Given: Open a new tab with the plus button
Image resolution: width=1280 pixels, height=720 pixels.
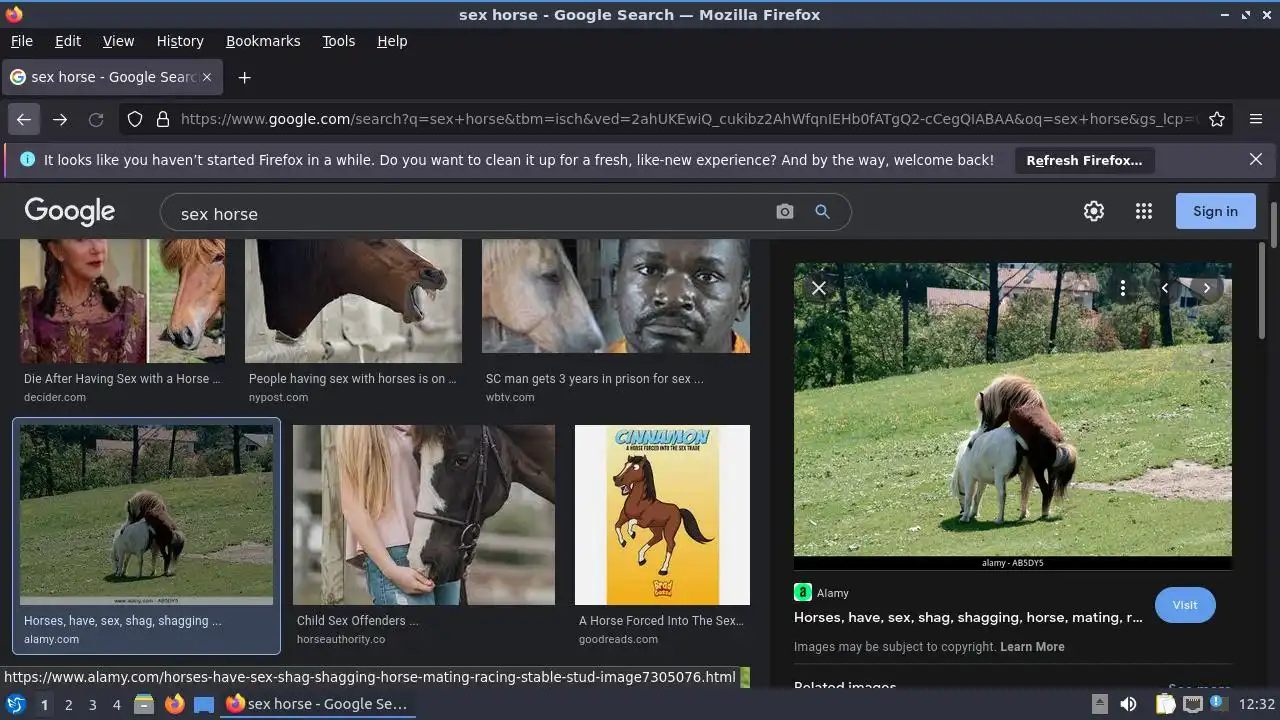Looking at the screenshot, I should click(244, 77).
